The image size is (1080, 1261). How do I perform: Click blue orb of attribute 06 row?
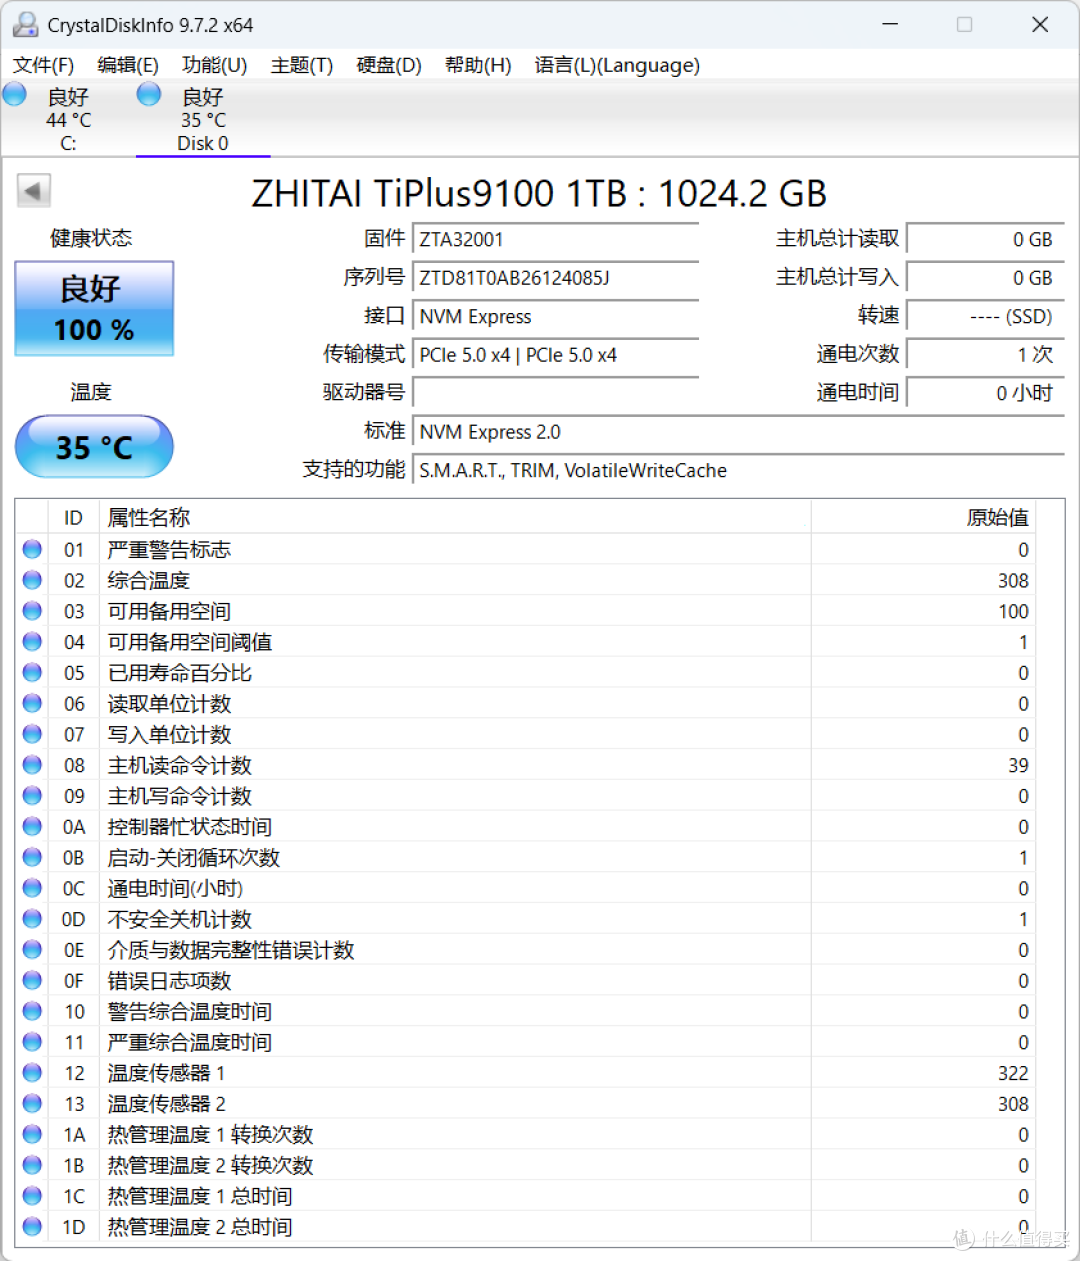[x=32, y=703]
